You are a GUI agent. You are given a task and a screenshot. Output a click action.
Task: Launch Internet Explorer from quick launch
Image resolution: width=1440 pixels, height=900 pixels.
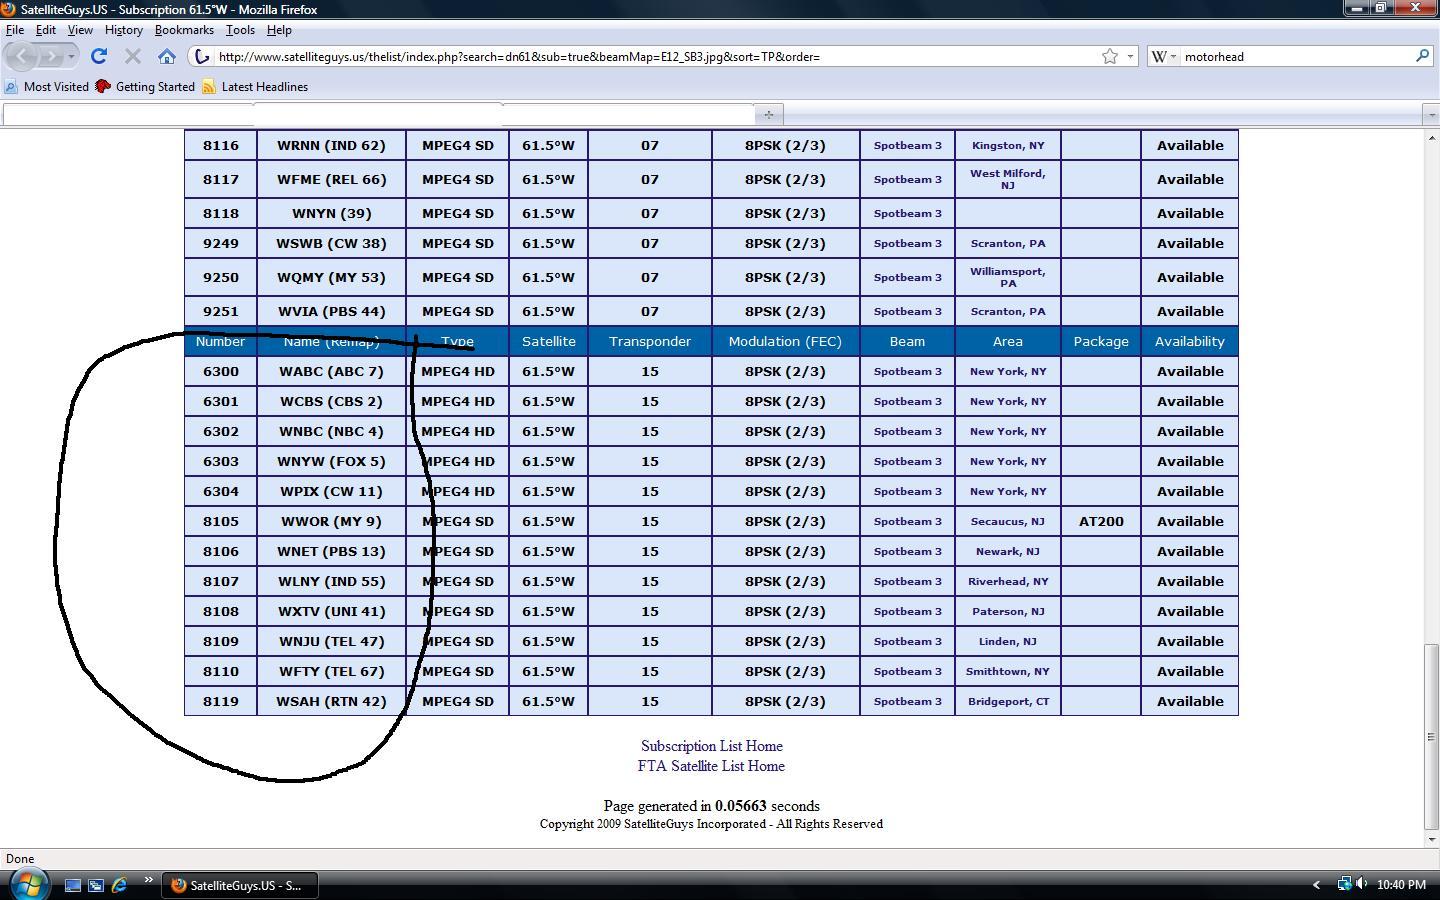119,885
